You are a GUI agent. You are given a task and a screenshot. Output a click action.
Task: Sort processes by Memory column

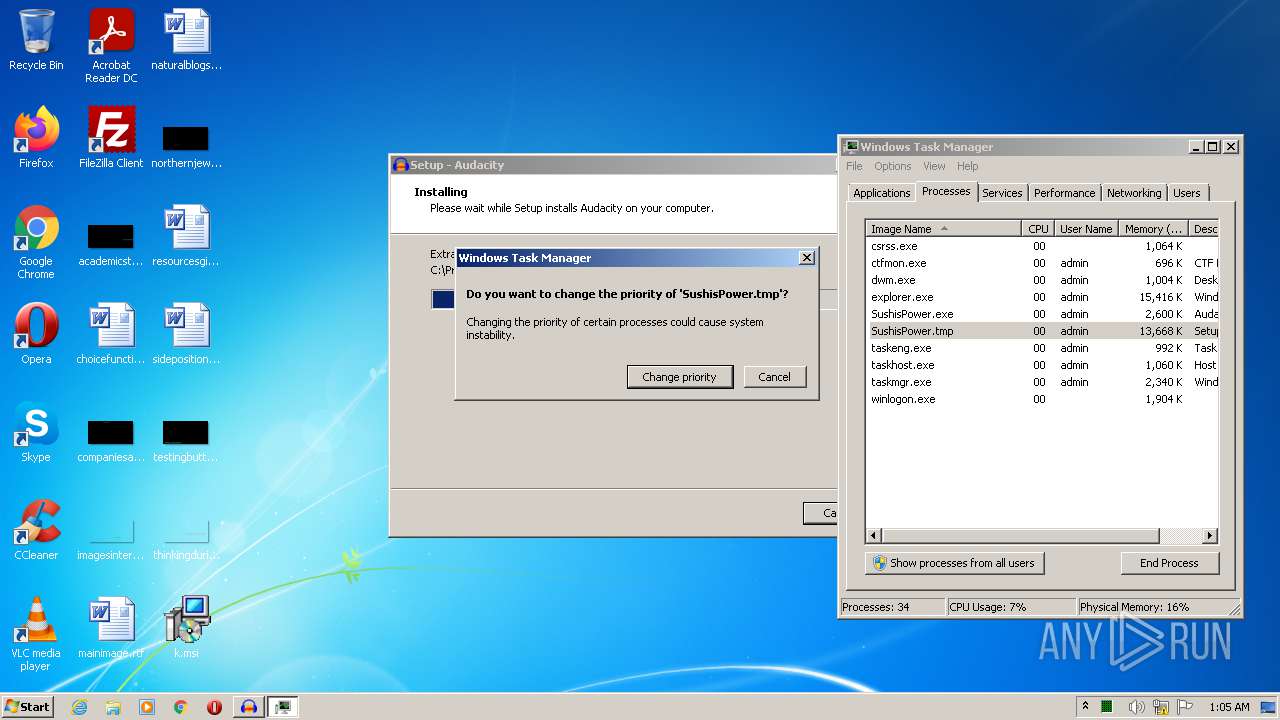click(1153, 229)
